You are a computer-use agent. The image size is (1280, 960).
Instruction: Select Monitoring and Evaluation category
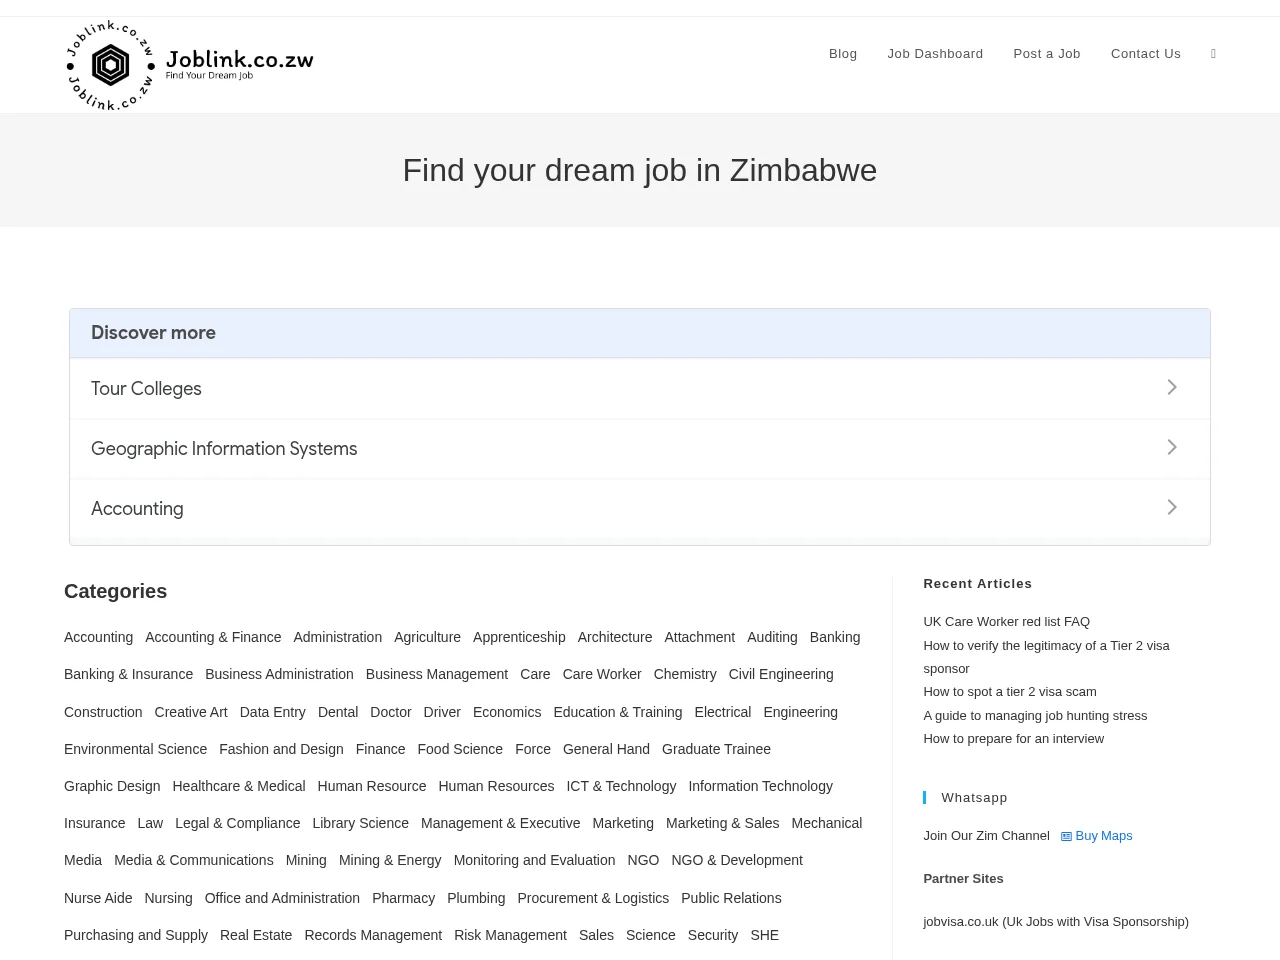coord(534,860)
